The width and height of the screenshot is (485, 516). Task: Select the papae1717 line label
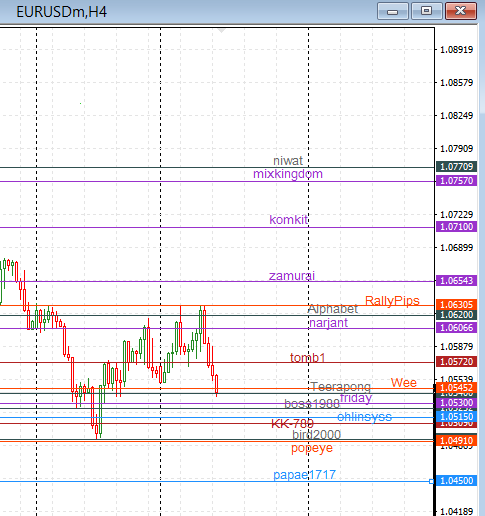point(304,475)
